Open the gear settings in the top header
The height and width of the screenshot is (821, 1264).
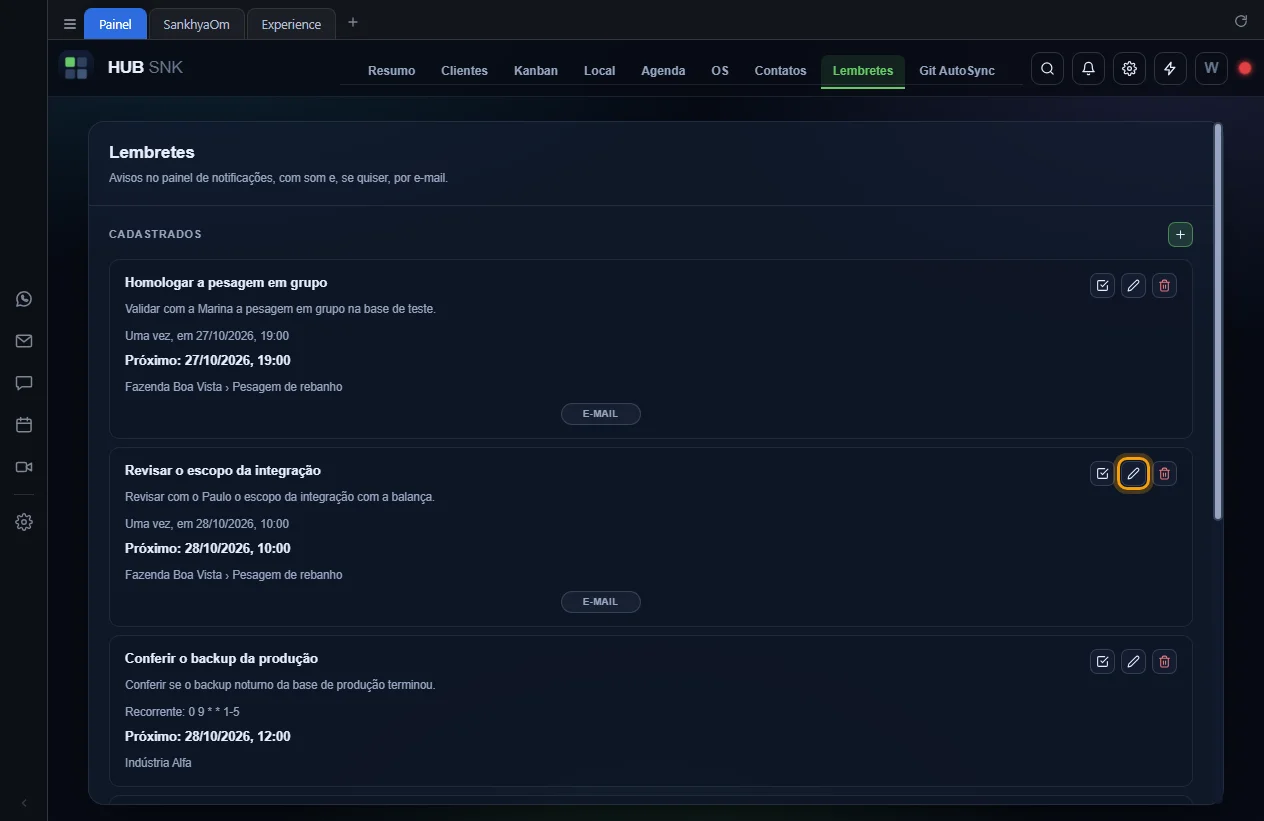(x=1129, y=68)
